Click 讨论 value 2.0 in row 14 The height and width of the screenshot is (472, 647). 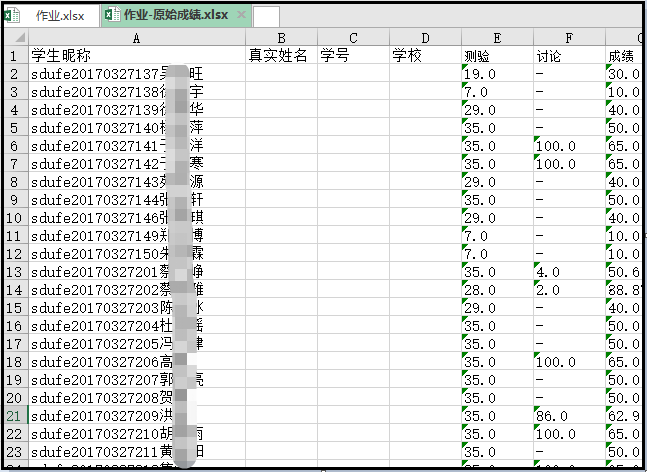click(x=569, y=290)
